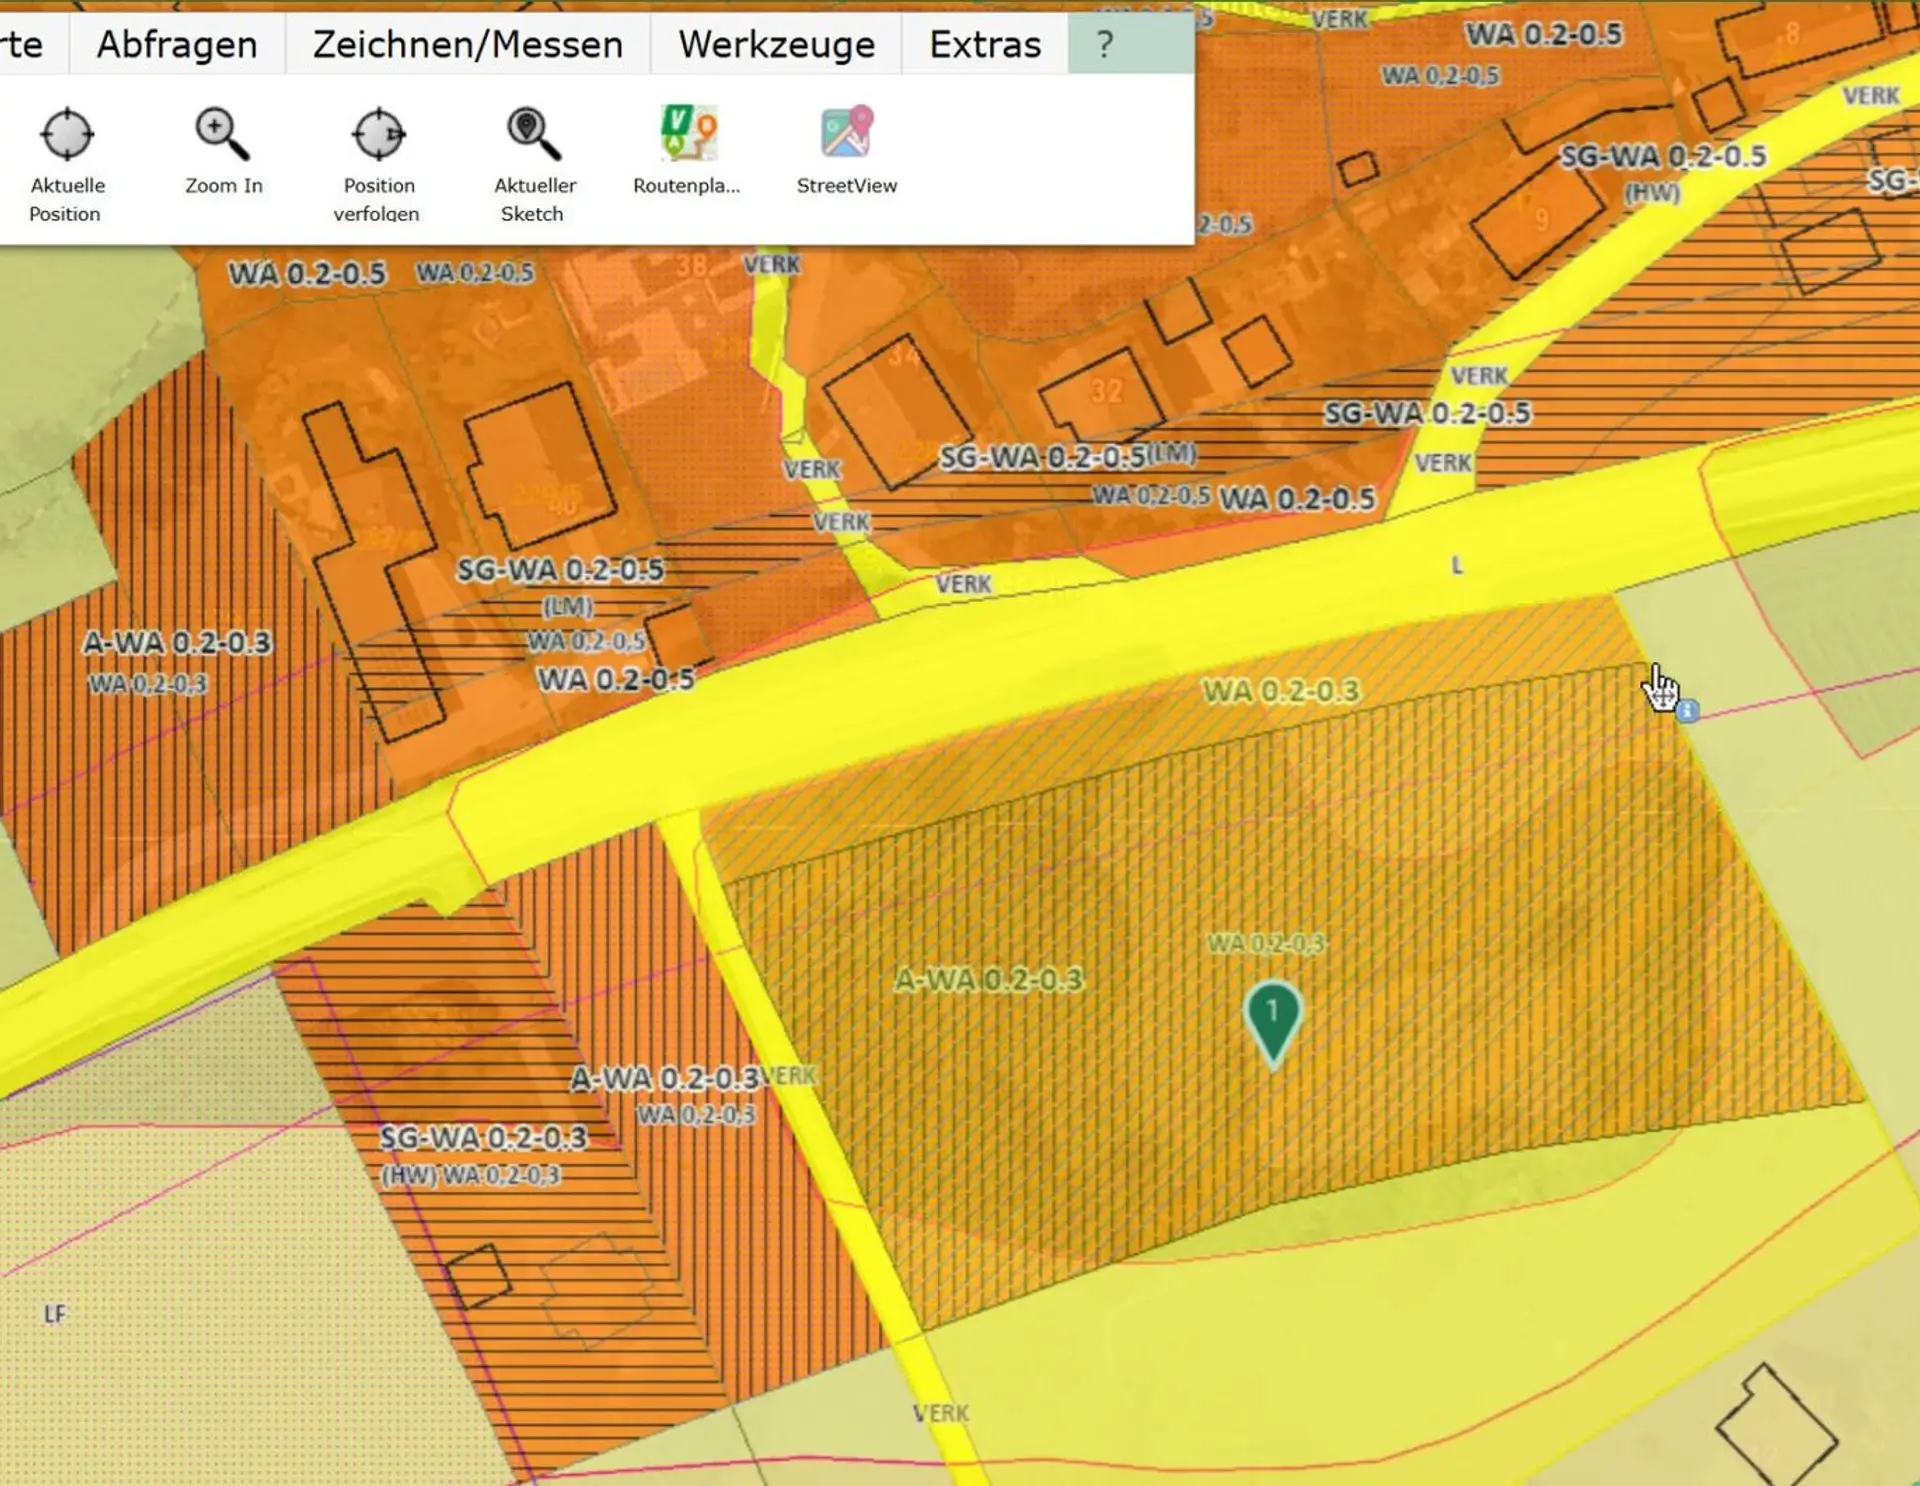The height and width of the screenshot is (1486, 1920).
Task: Select the Zoom In magnifier tool
Action: pos(222,134)
